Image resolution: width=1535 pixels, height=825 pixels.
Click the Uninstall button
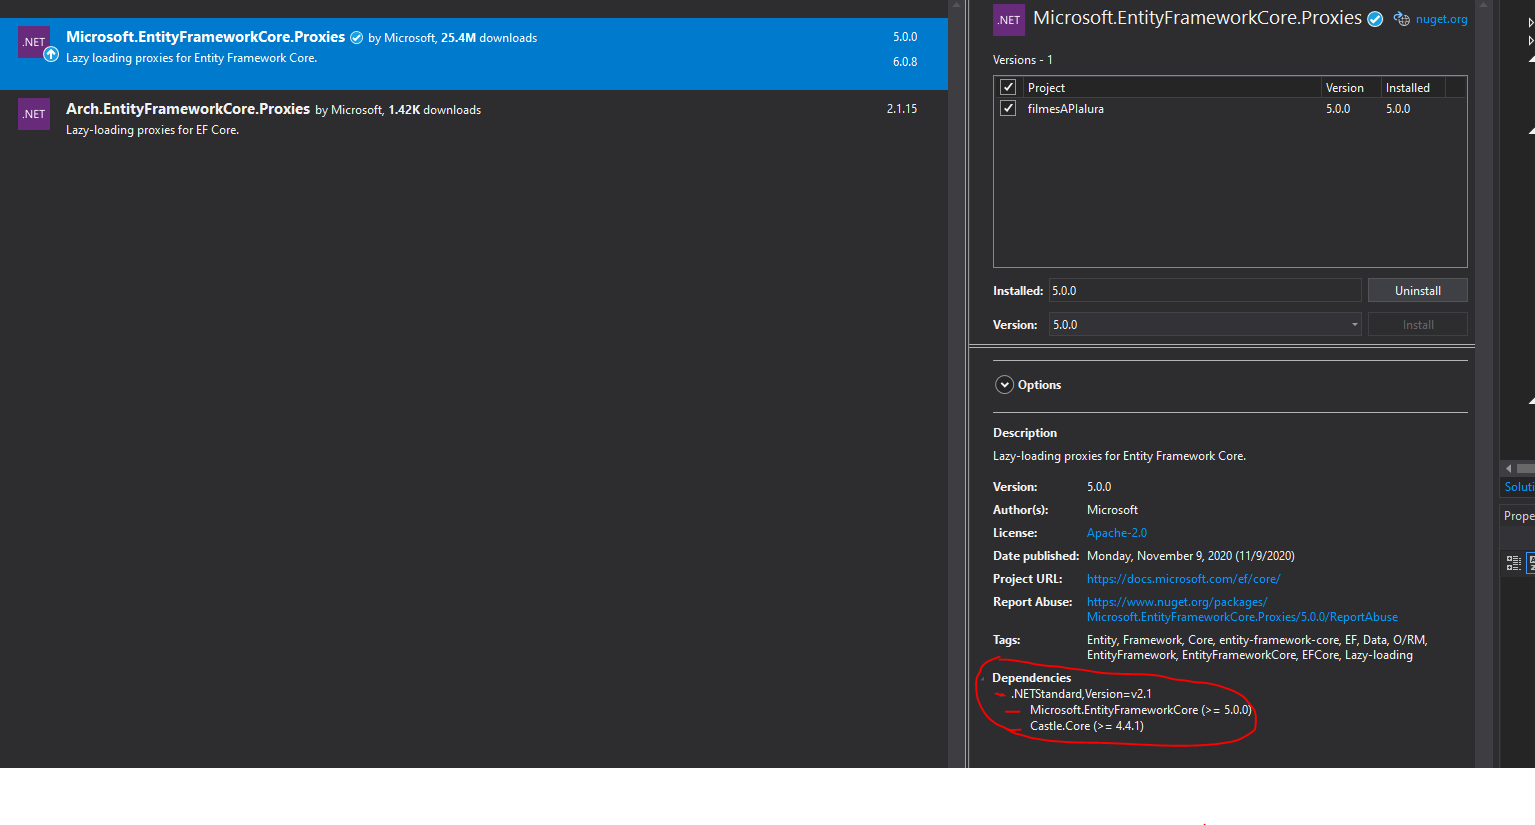pyautogui.click(x=1417, y=290)
